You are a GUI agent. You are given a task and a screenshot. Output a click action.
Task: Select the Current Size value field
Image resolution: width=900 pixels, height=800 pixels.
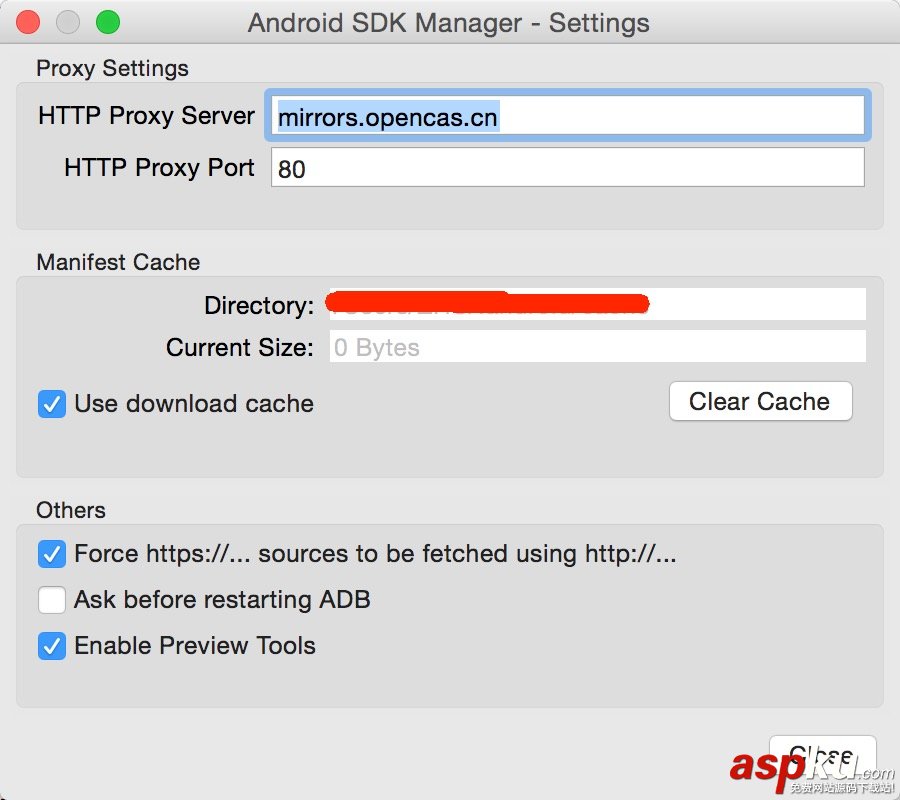click(597, 347)
